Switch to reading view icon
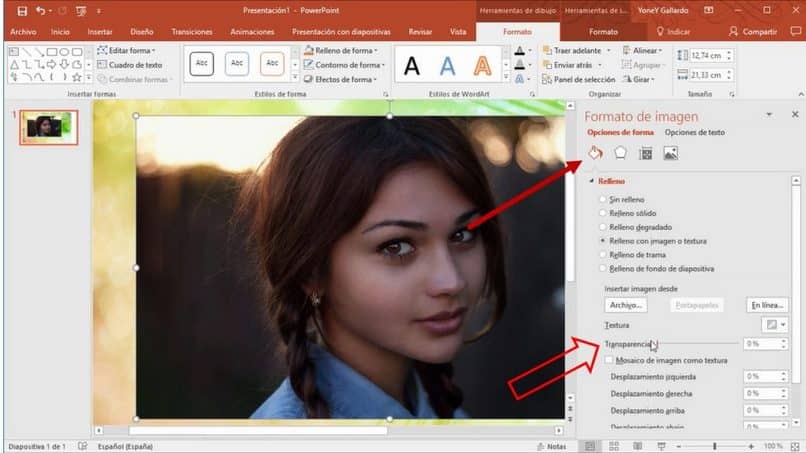Viewport: 806px width, 453px height. pos(637,446)
